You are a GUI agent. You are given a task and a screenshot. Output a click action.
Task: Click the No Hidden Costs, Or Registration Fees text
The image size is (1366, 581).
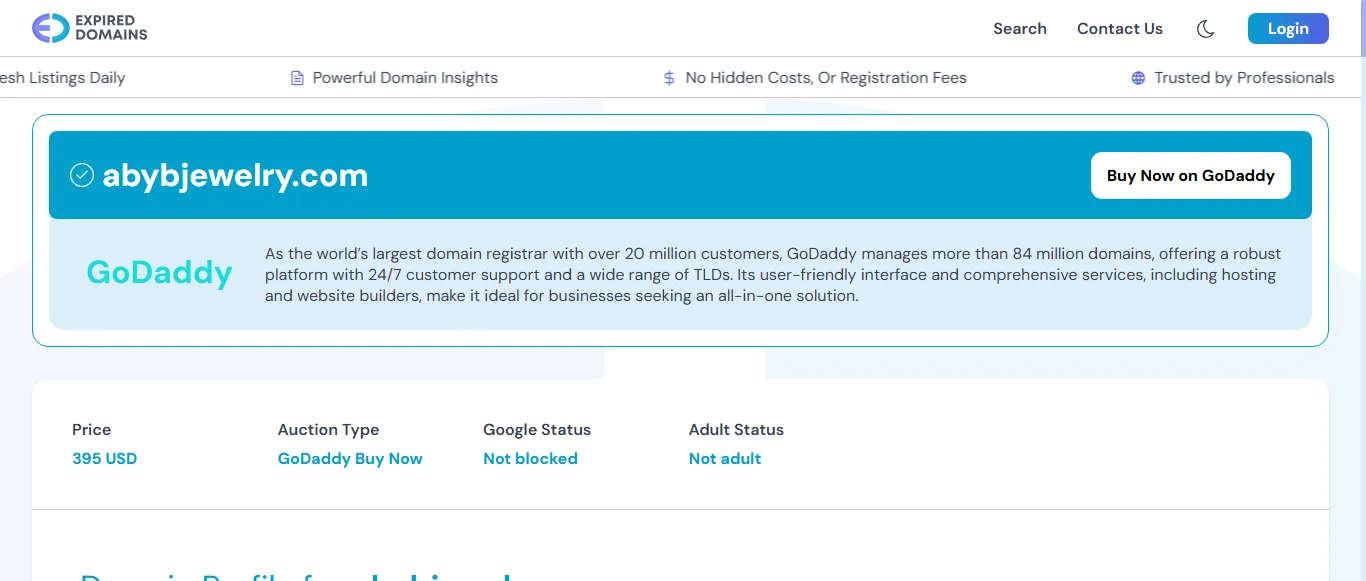[x=825, y=78]
